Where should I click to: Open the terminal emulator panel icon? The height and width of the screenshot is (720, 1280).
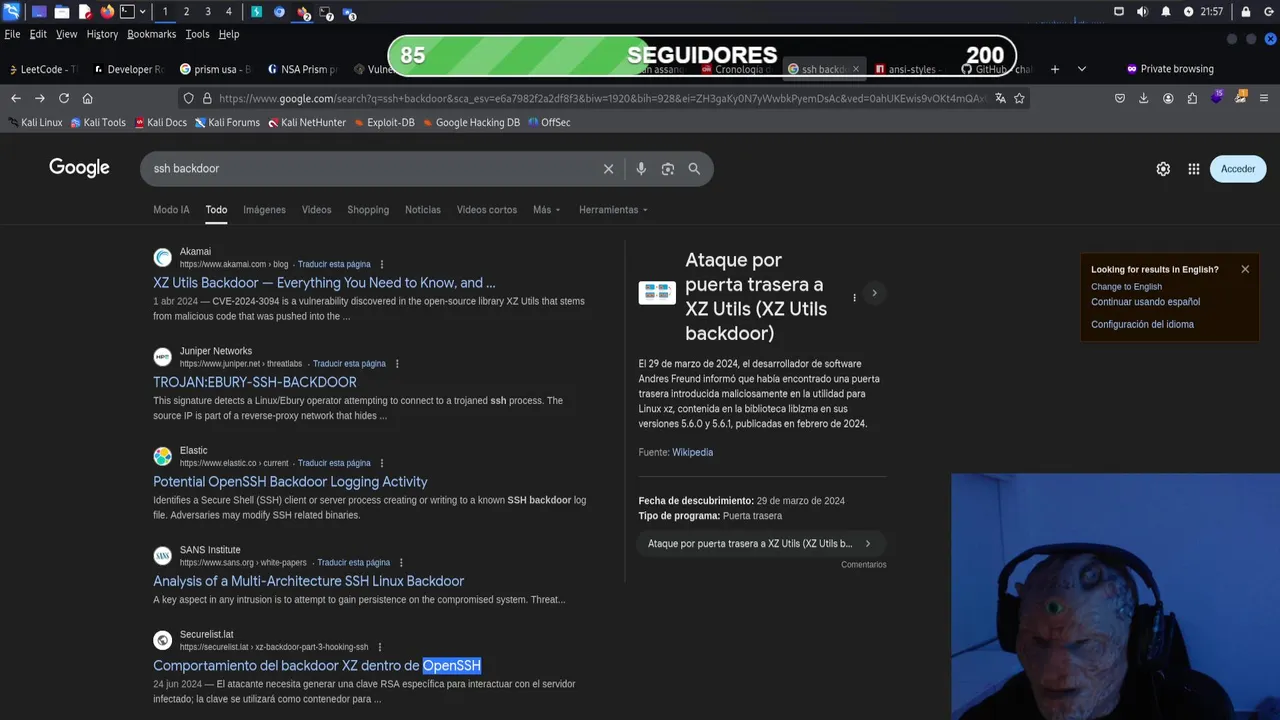pos(127,12)
